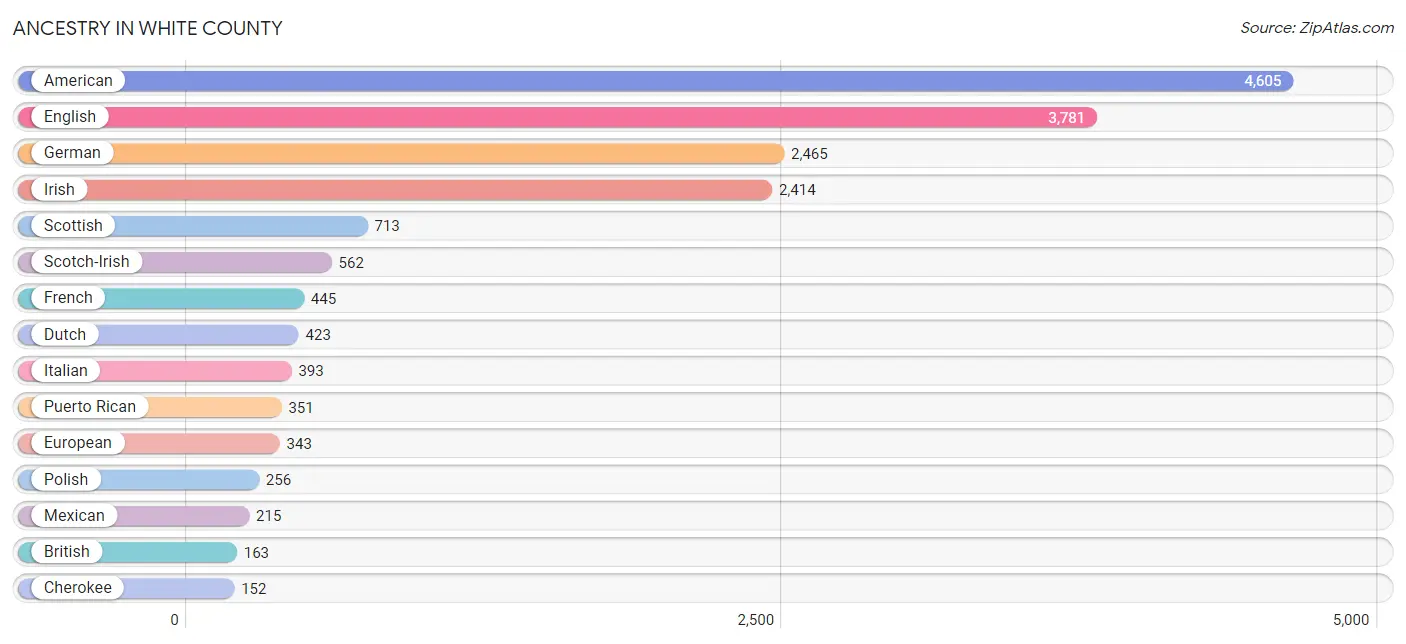
Task: Select the Puerto Rican label
Action: point(90,407)
